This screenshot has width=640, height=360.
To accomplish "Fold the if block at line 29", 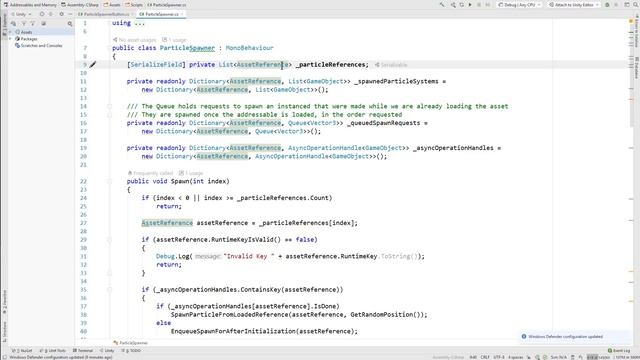I will tap(109, 240).
